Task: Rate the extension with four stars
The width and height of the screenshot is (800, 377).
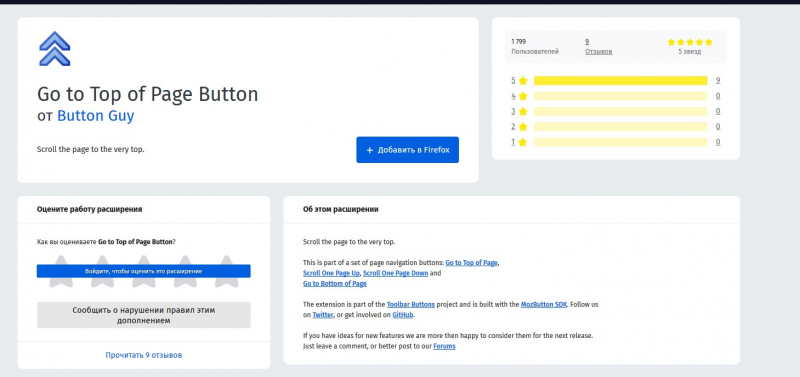Action: pyautogui.click(x=185, y=271)
